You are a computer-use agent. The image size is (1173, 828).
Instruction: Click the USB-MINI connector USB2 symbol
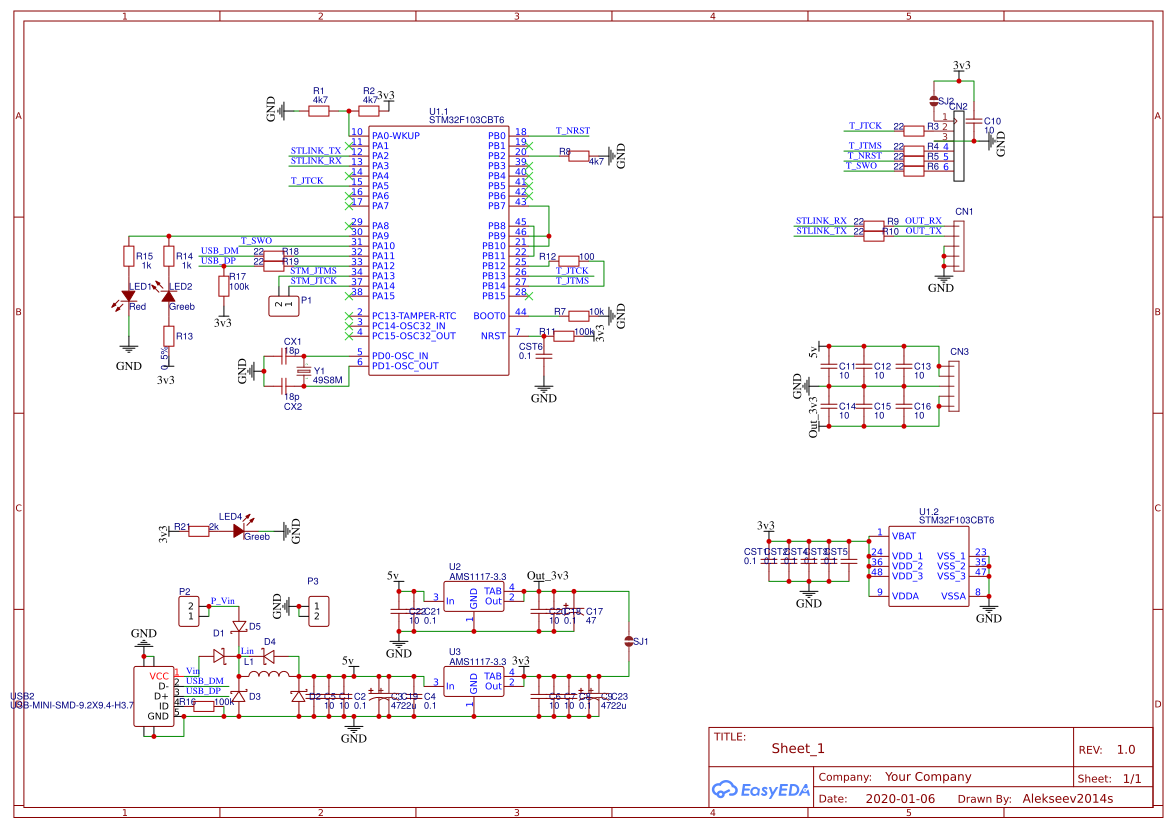point(153,696)
